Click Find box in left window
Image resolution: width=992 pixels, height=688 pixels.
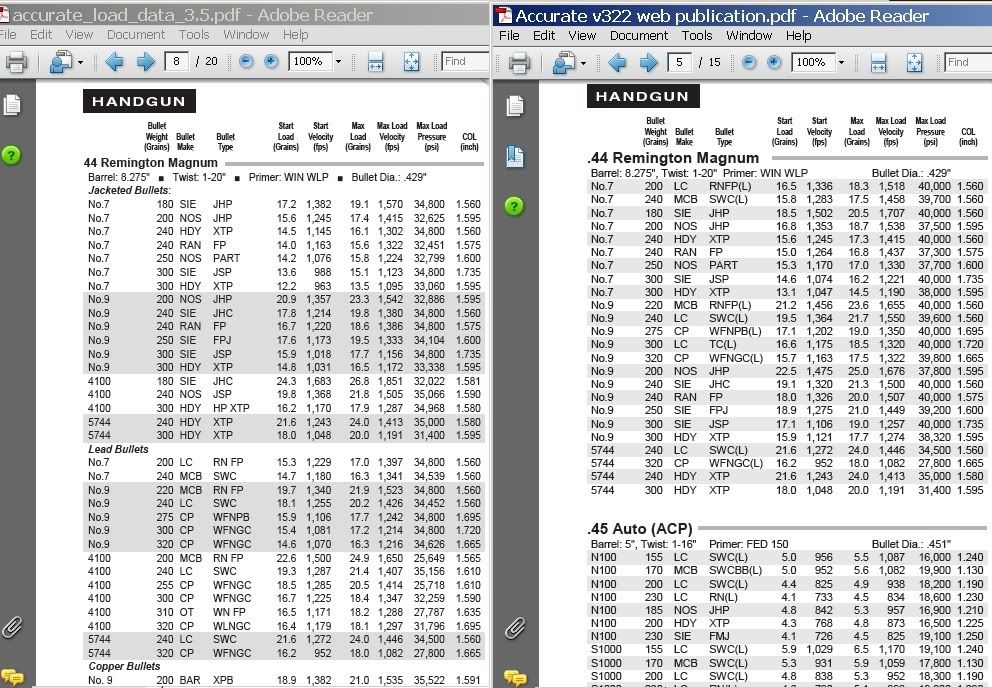465,61
